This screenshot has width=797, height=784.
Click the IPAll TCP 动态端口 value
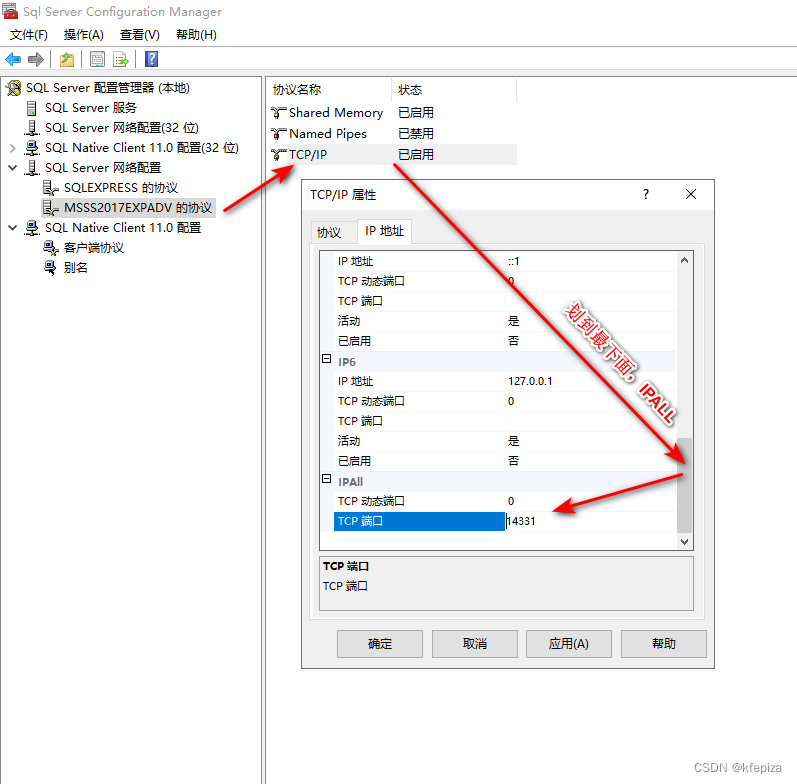point(591,501)
